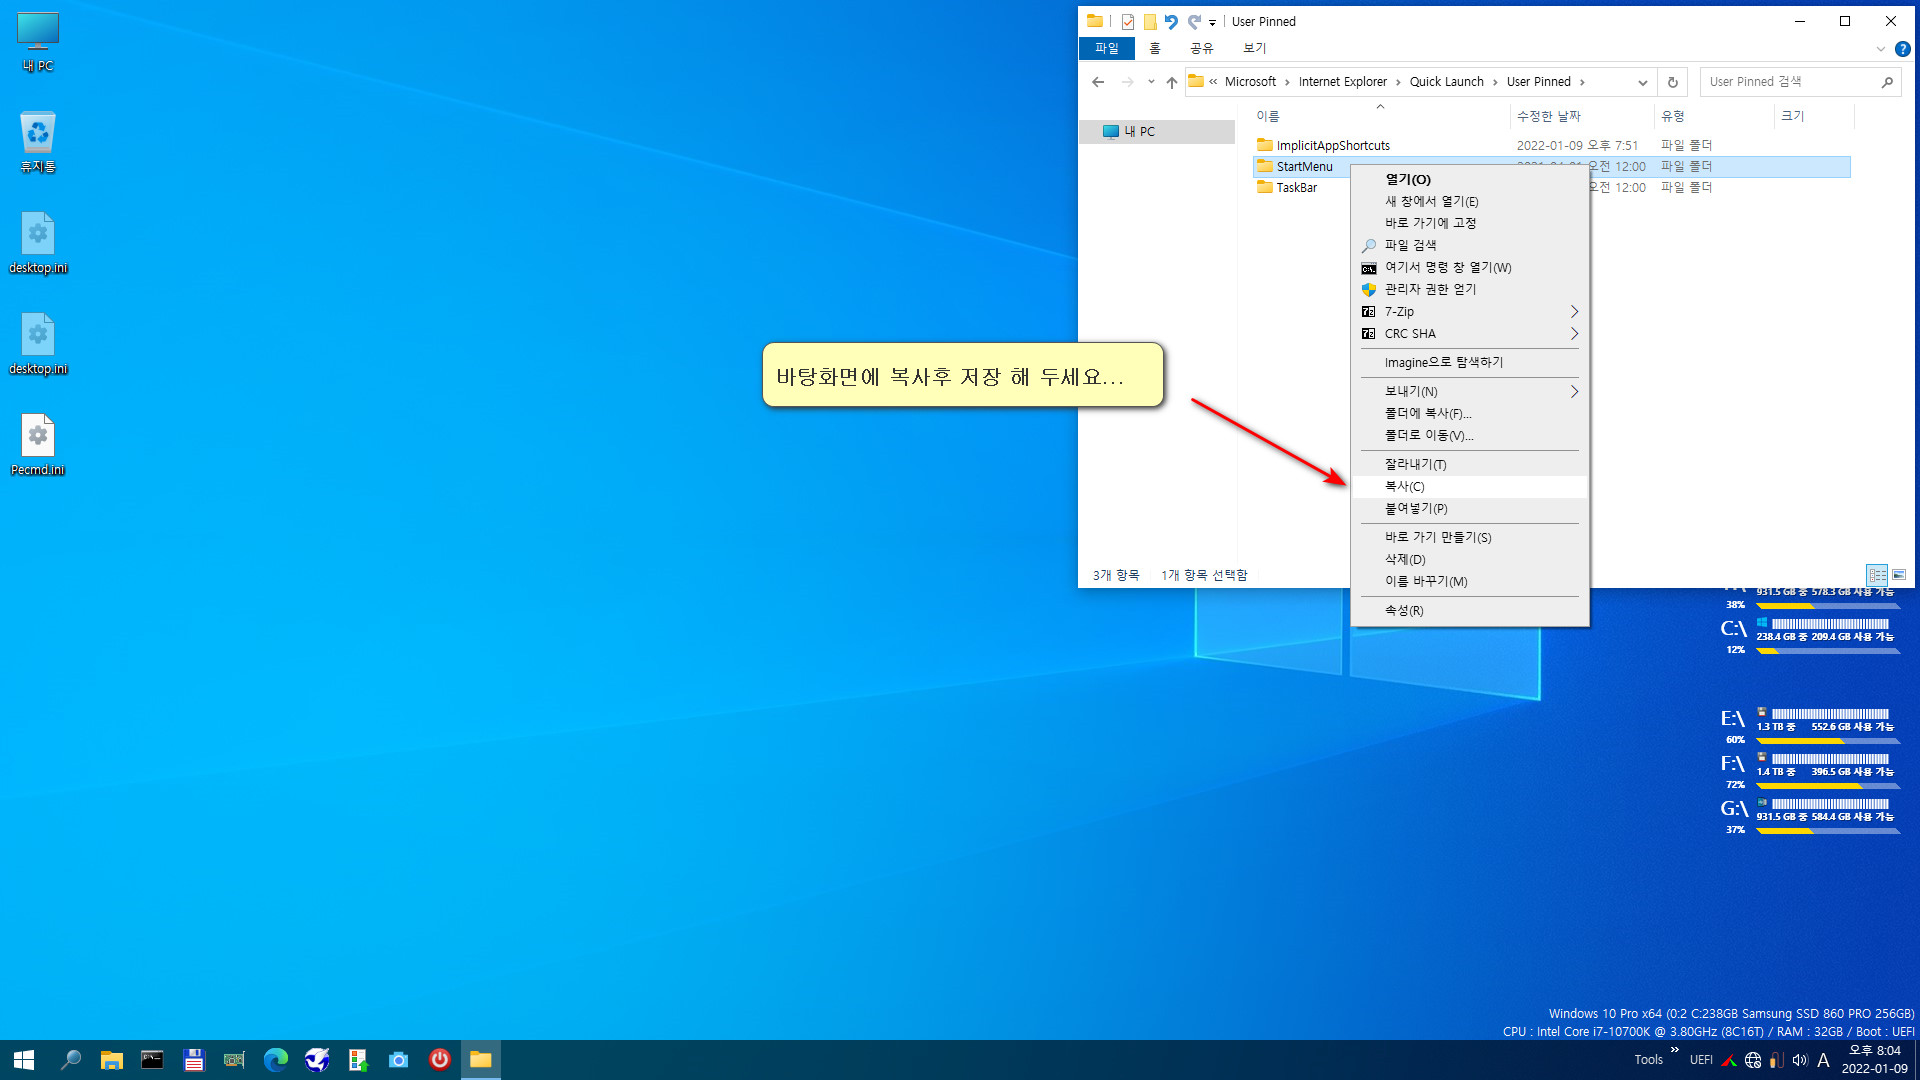Image resolution: width=1920 pixels, height=1080 pixels.
Task: Open the 홈 ribbon tab
Action: pos(1155,48)
